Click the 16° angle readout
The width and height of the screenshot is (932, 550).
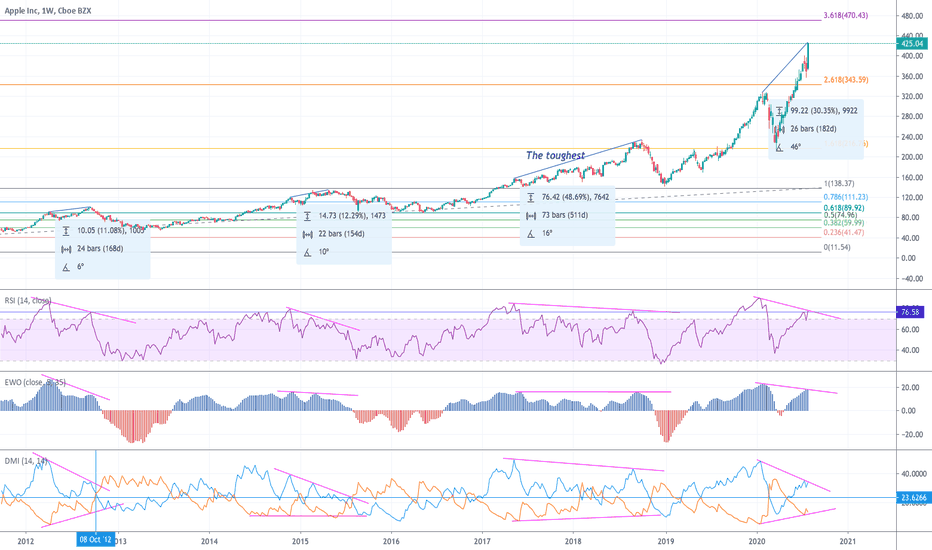pyautogui.click(x=547, y=233)
